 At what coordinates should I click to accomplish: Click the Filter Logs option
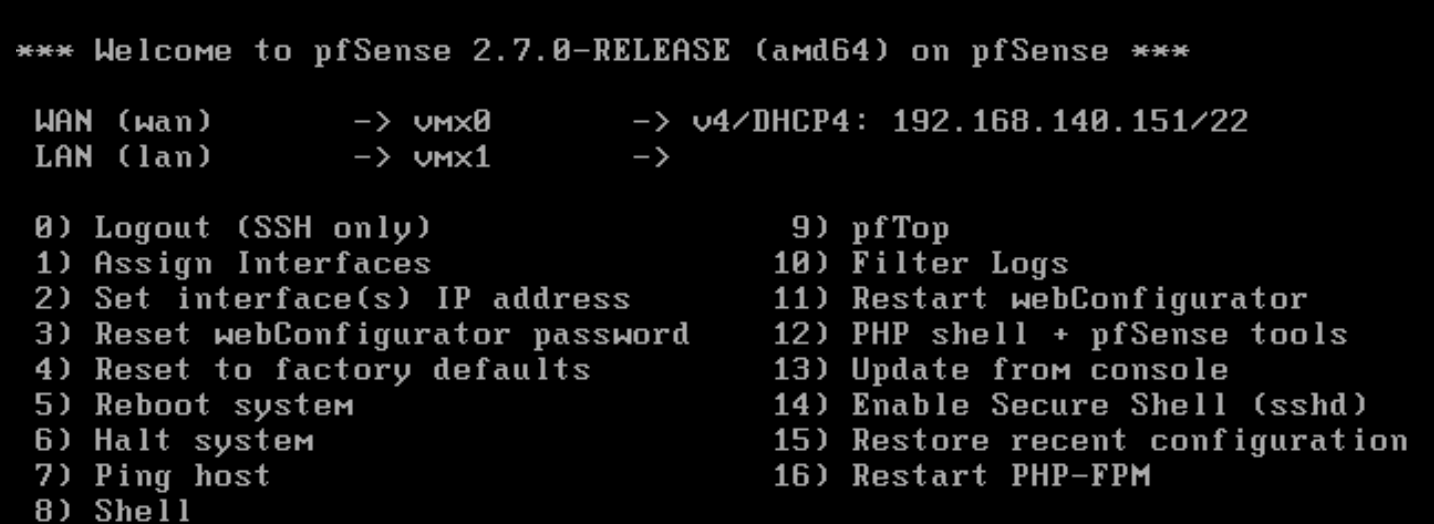(x=920, y=264)
